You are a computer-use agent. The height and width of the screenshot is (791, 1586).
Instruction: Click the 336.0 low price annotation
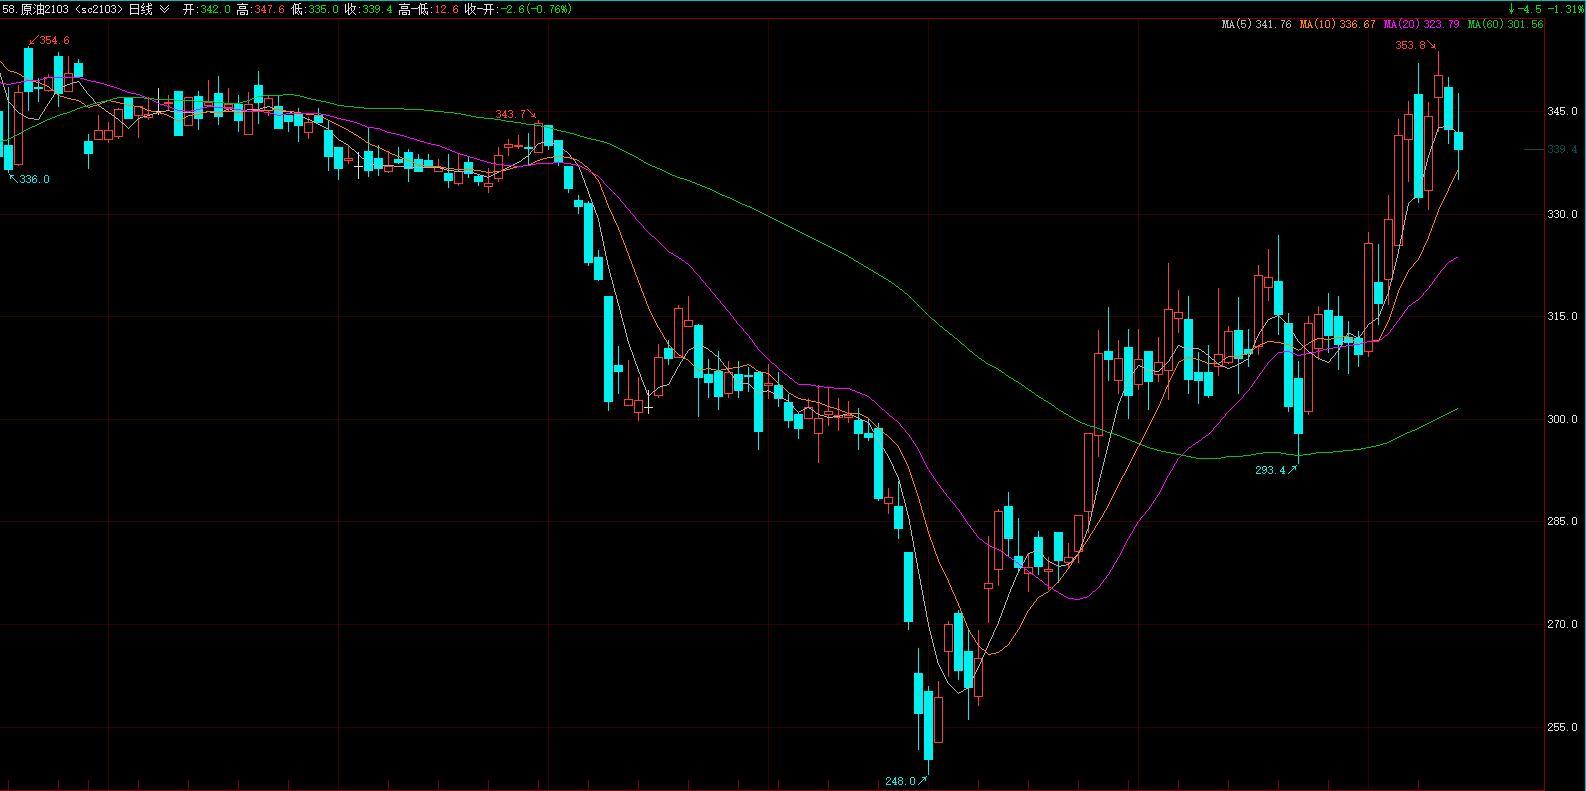point(34,179)
